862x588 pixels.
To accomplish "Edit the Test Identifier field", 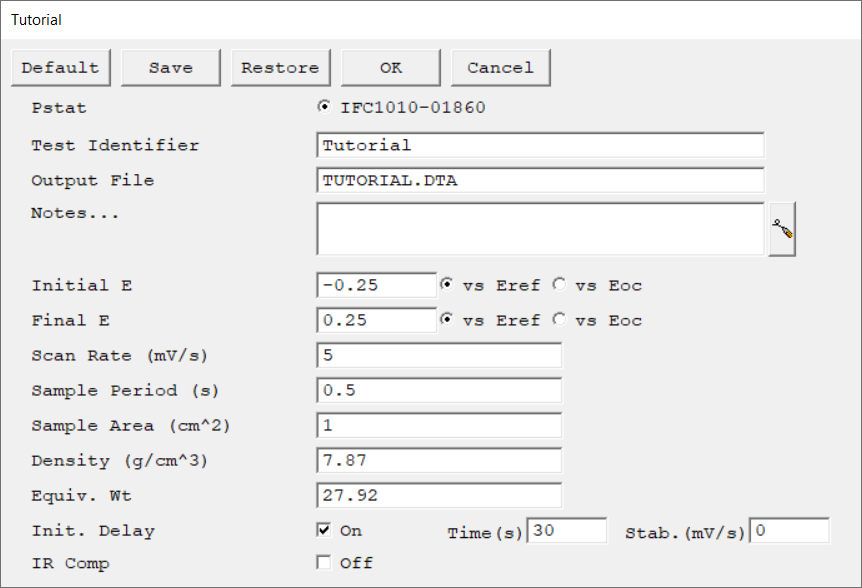I will click(x=540, y=145).
